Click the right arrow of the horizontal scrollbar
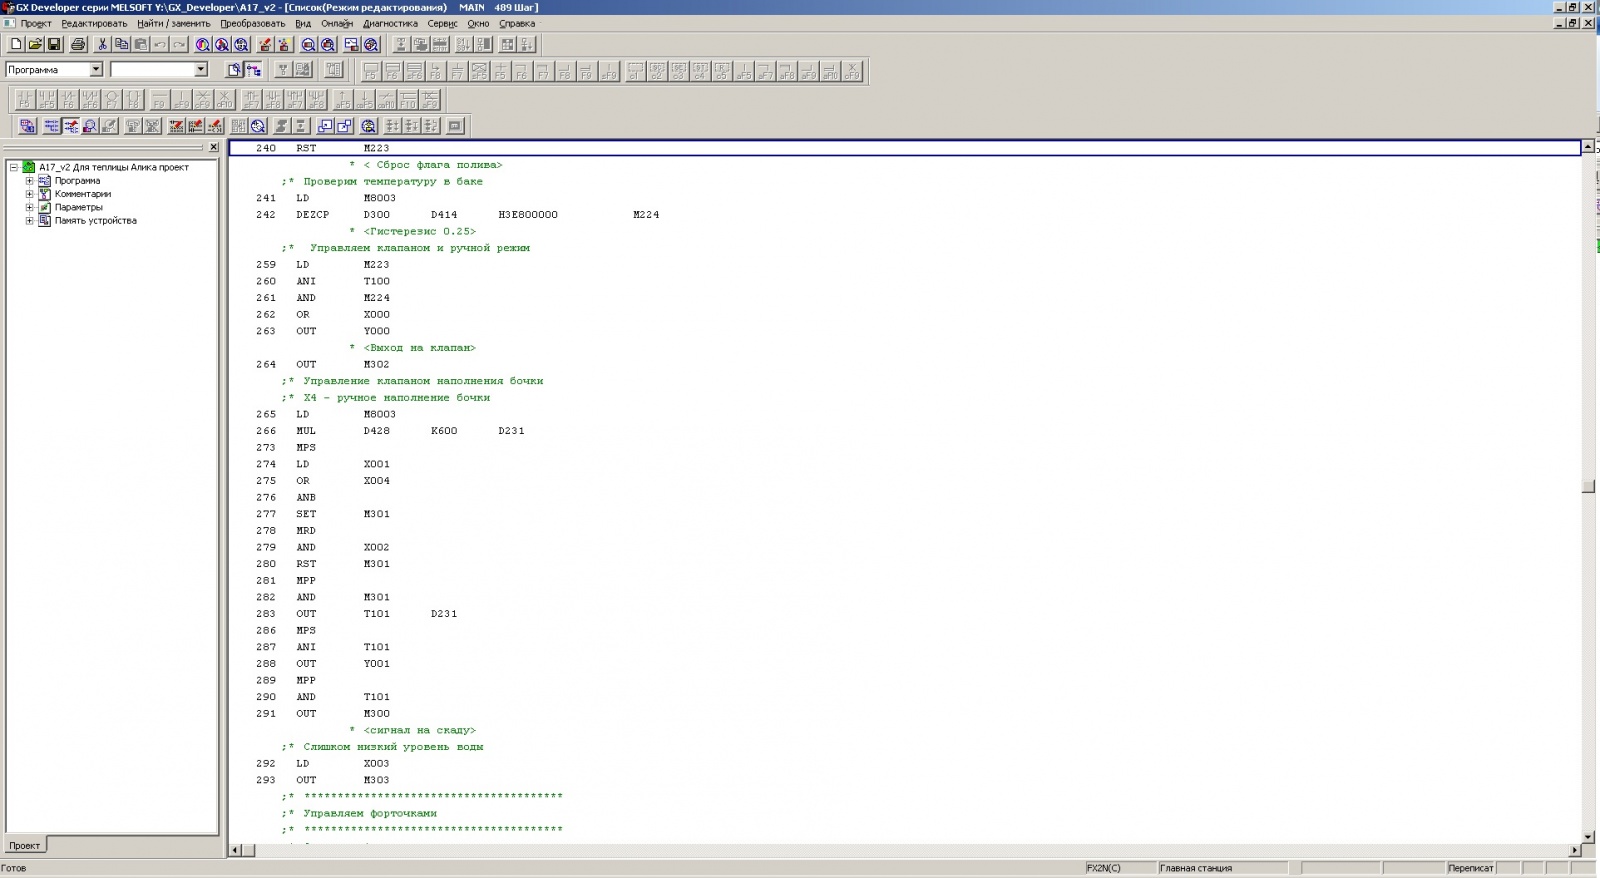Screen dimensions: 1600x878 tap(1575, 850)
